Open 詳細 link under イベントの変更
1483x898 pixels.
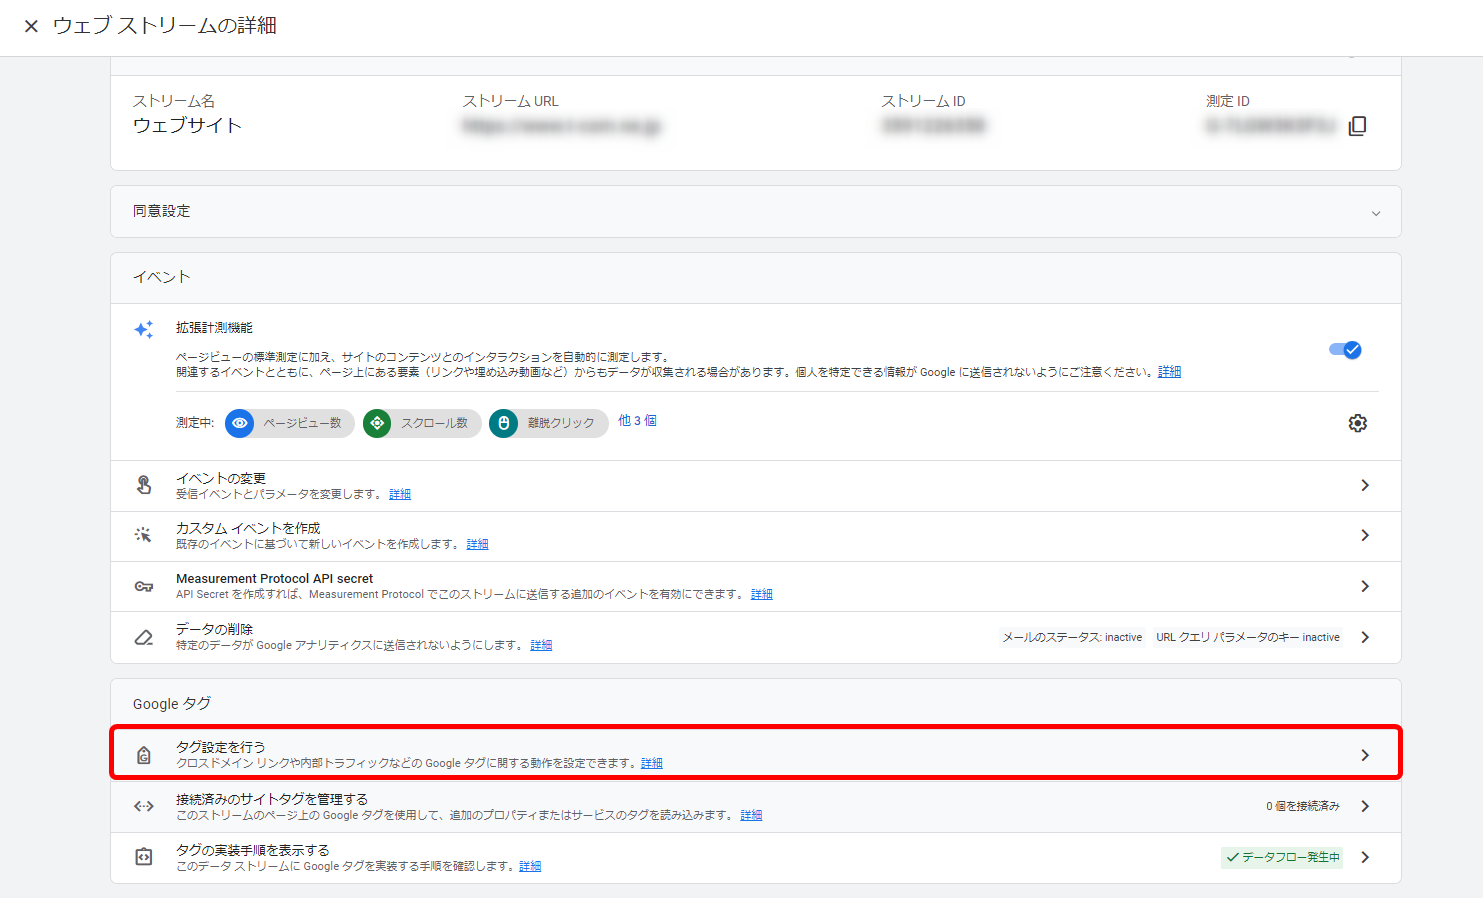(x=400, y=494)
